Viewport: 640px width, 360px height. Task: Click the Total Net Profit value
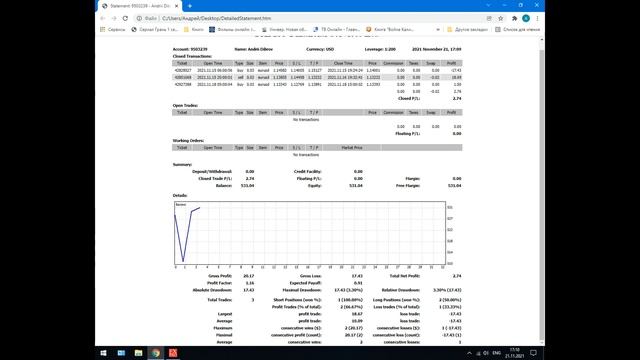coord(457,276)
